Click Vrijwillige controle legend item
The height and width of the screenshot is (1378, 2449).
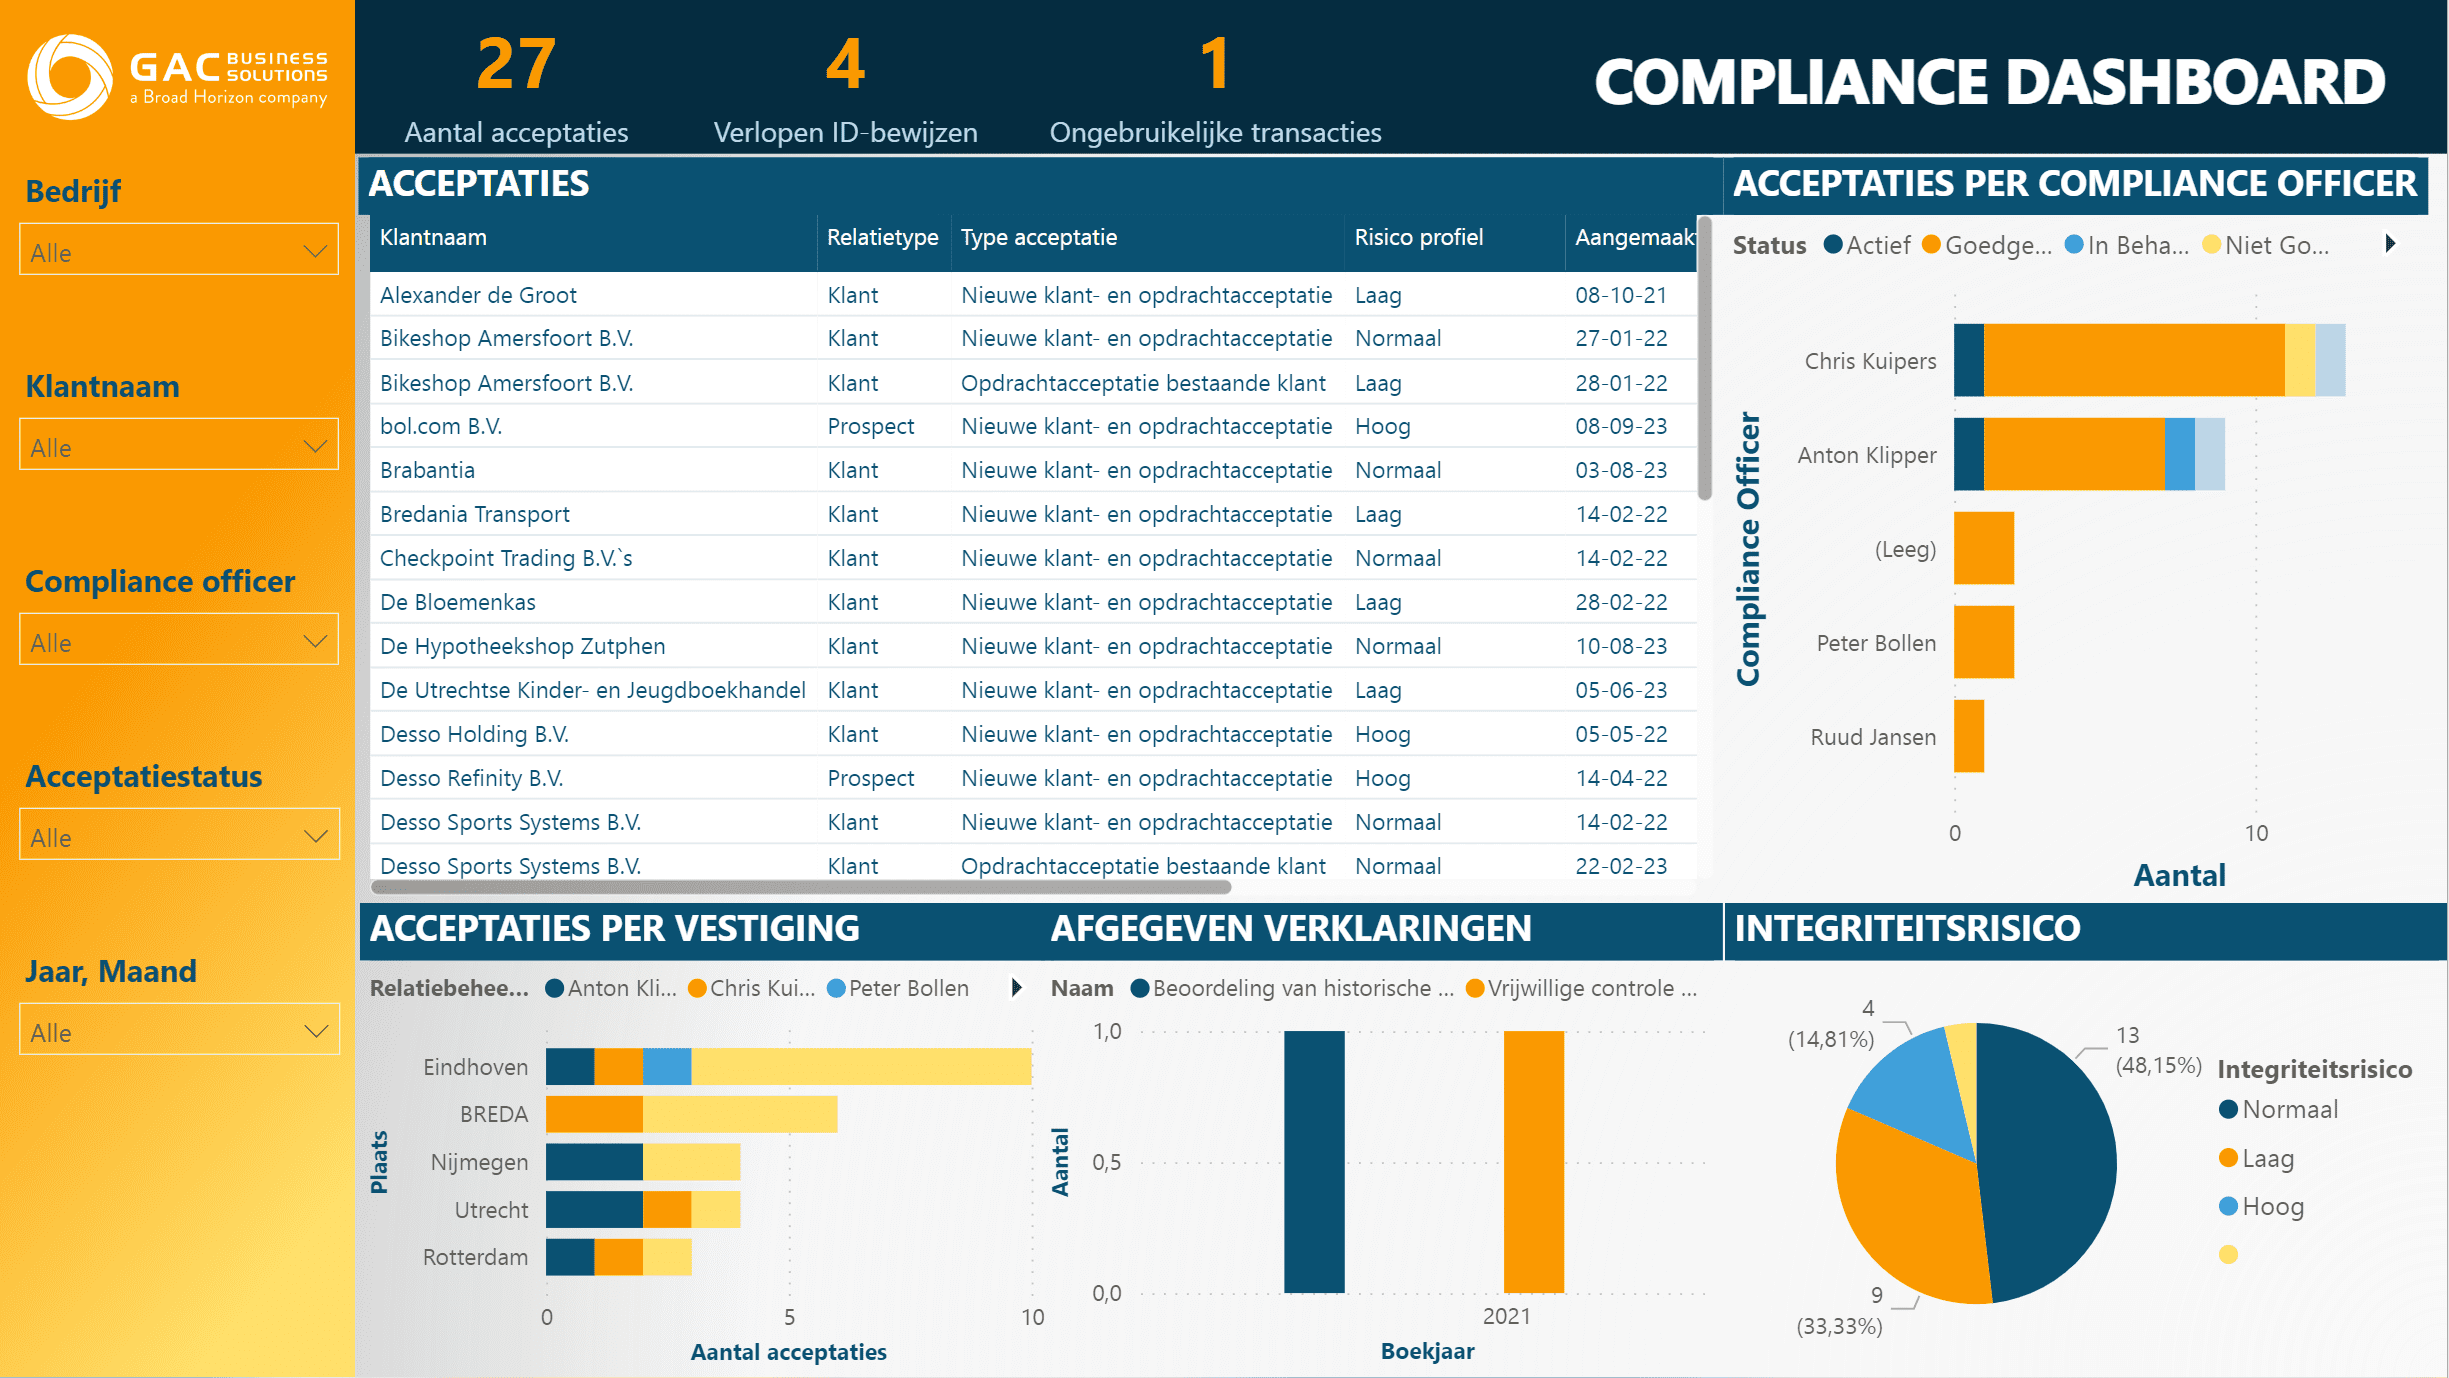[x=1581, y=988]
